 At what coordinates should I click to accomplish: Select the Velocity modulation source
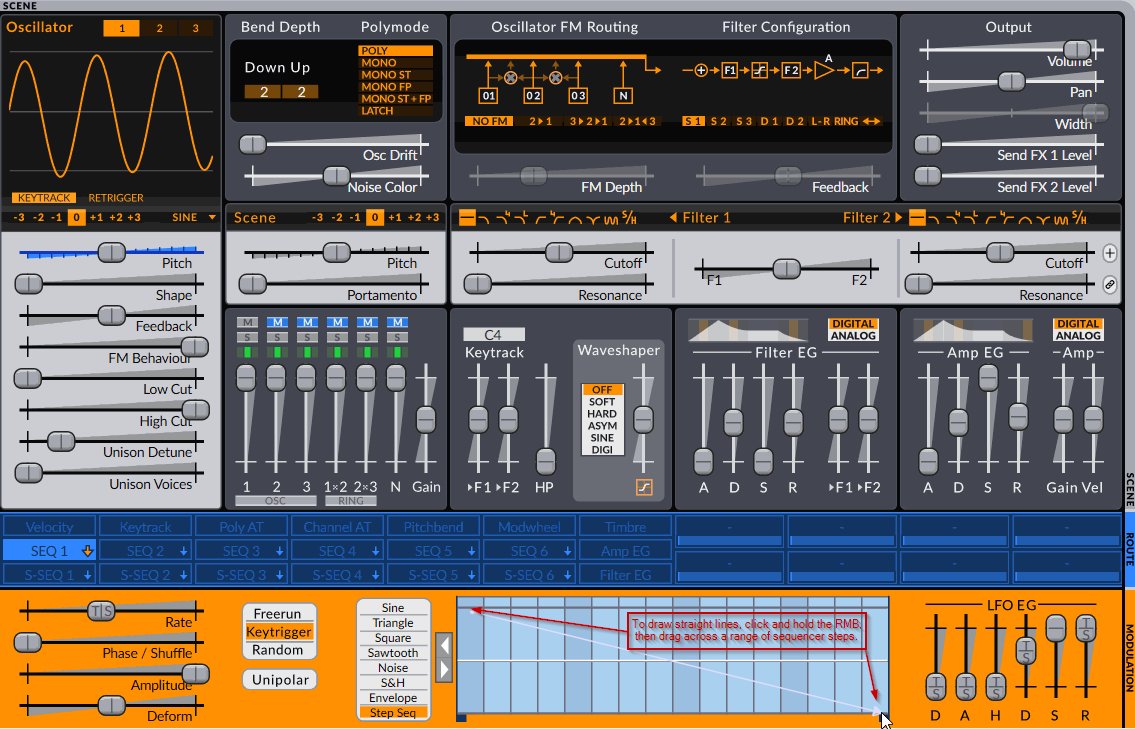tap(49, 527)
